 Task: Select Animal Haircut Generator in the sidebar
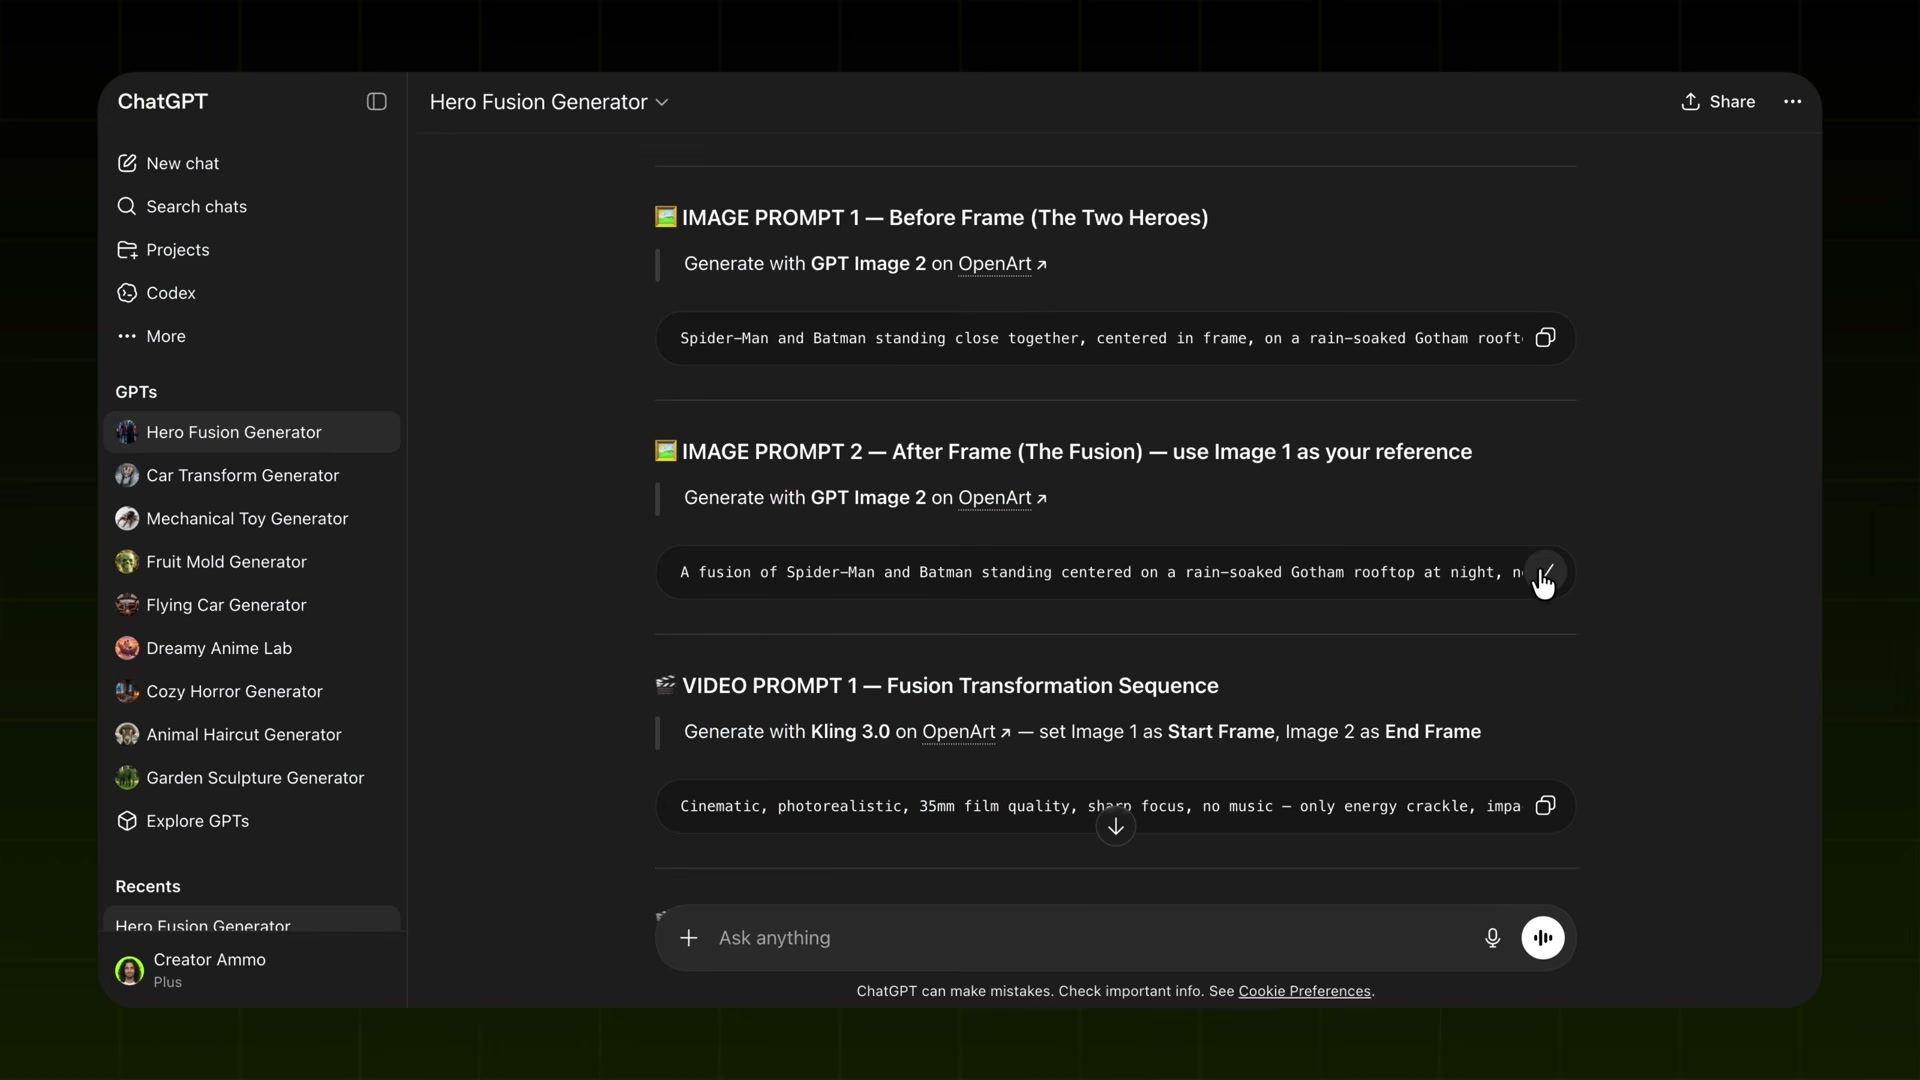coord(252,734)
